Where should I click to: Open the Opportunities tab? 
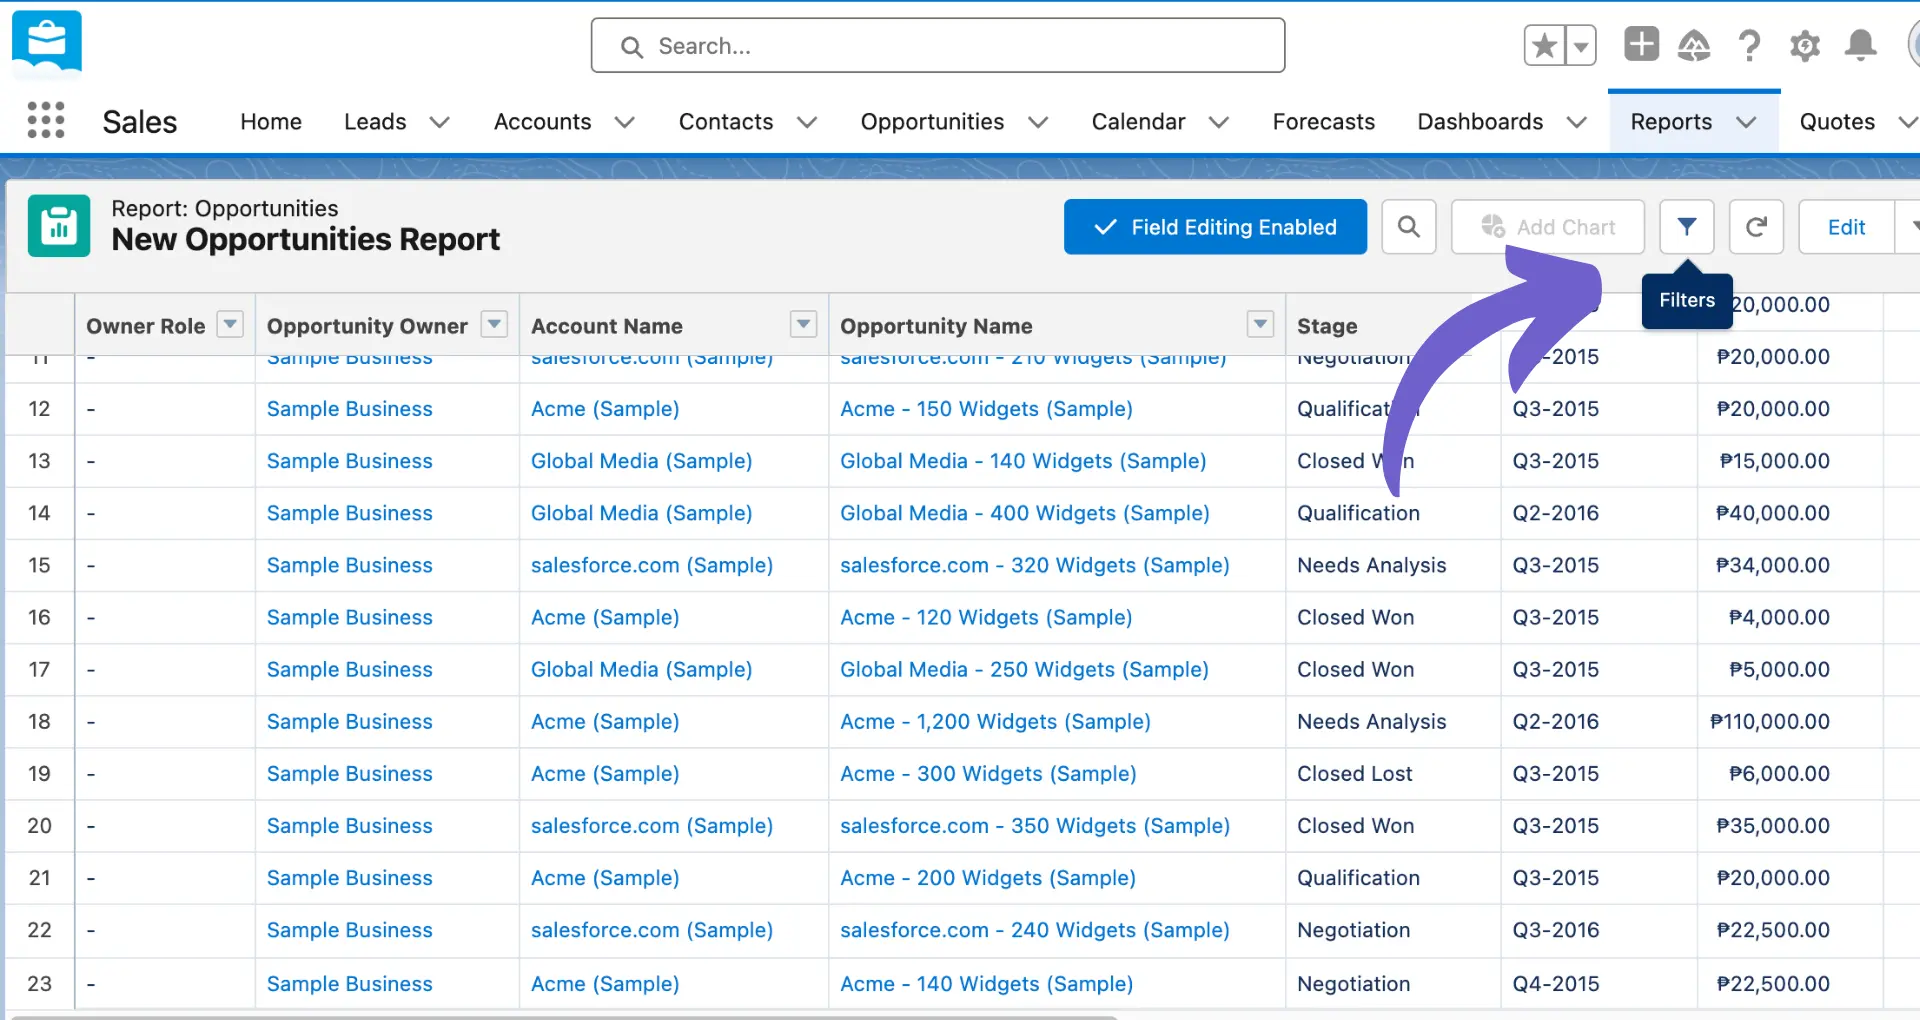932,121
